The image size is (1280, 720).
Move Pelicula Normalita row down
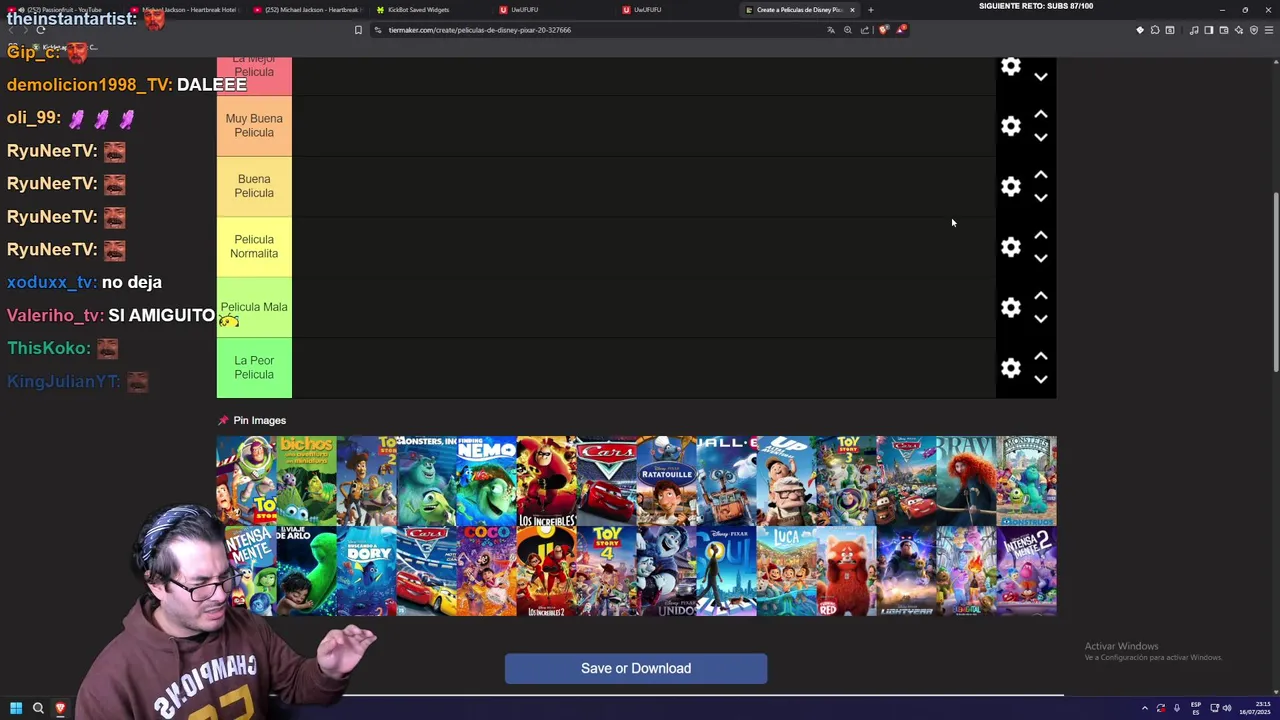[1041, 259]
